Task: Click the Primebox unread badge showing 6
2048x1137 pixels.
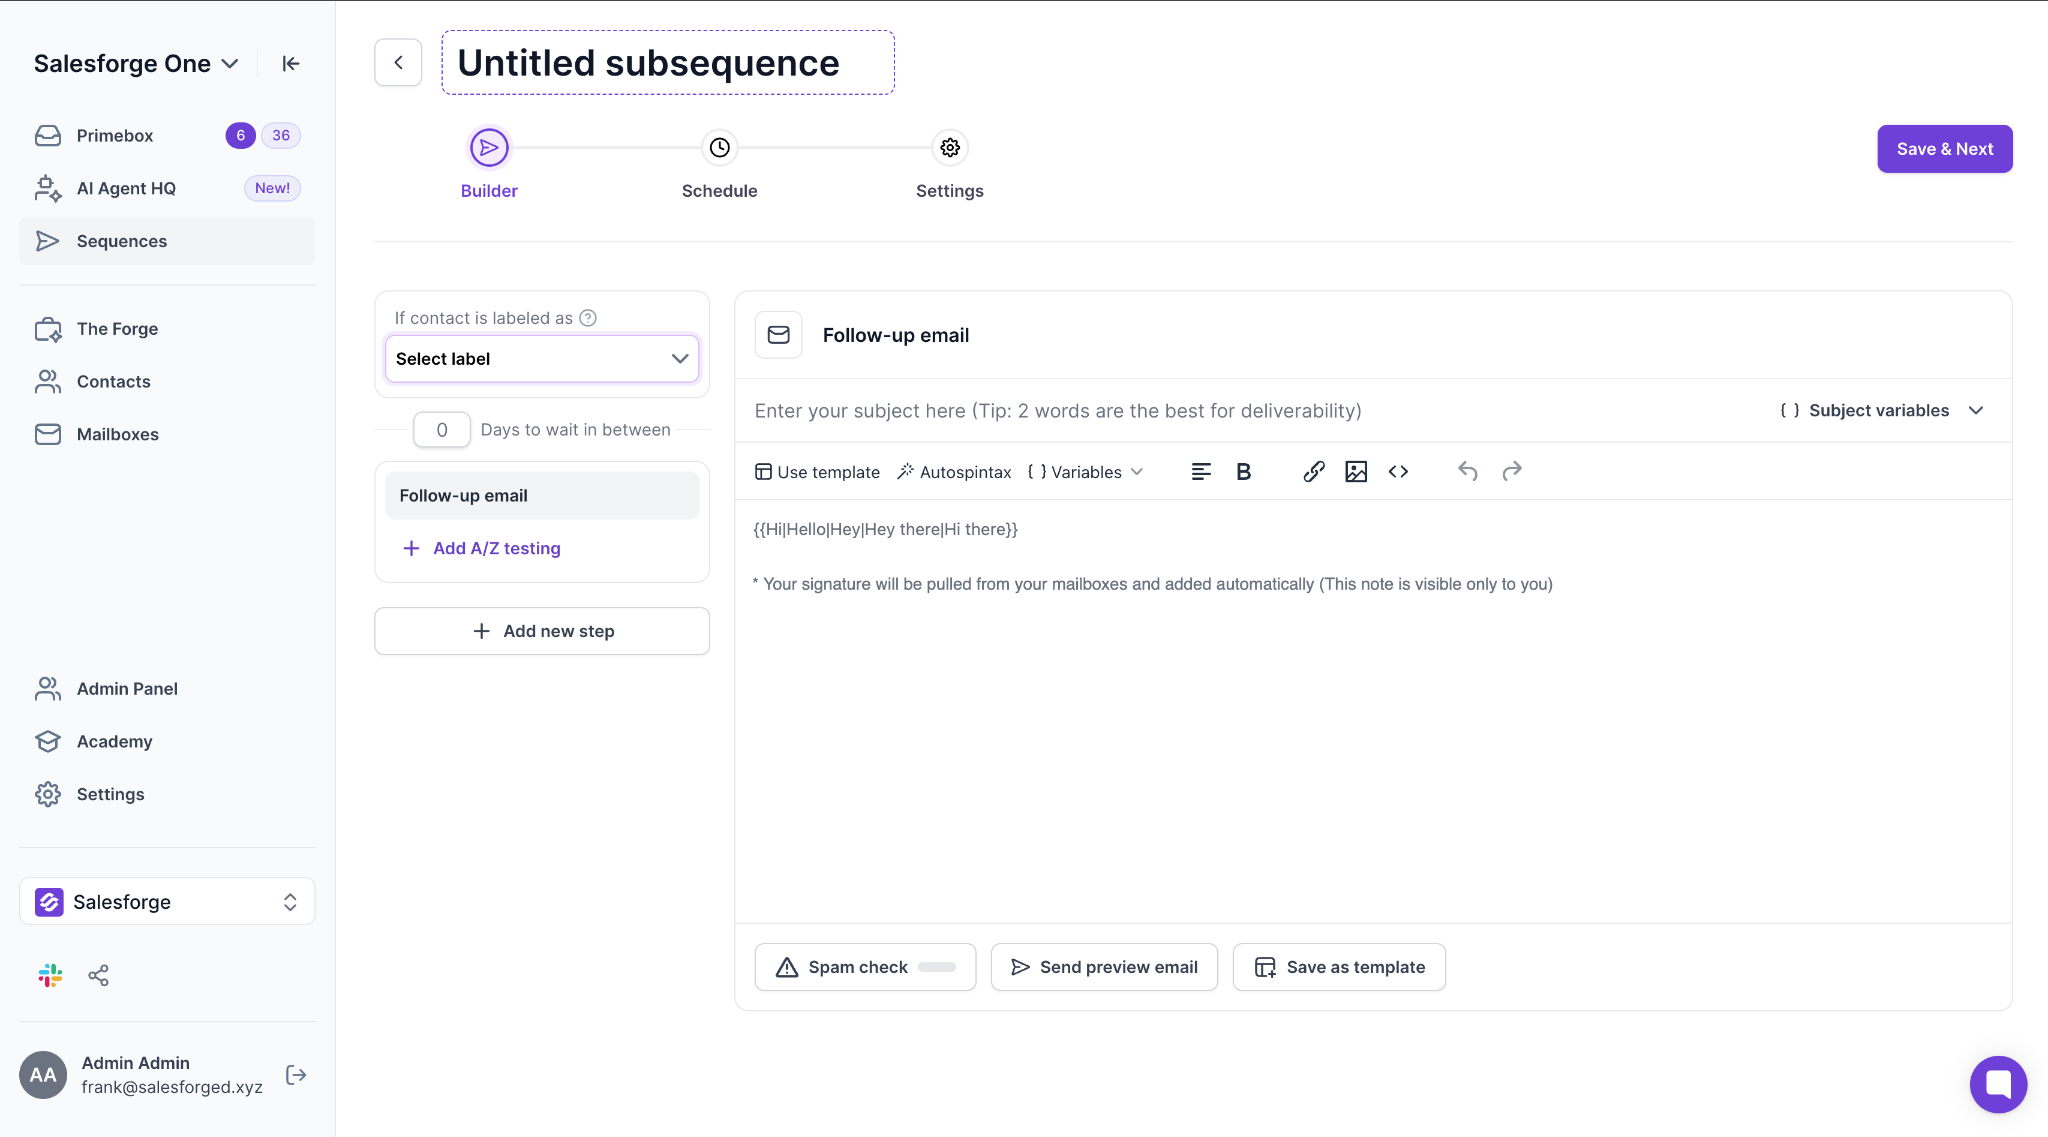Action: click(x=240, y=135)
